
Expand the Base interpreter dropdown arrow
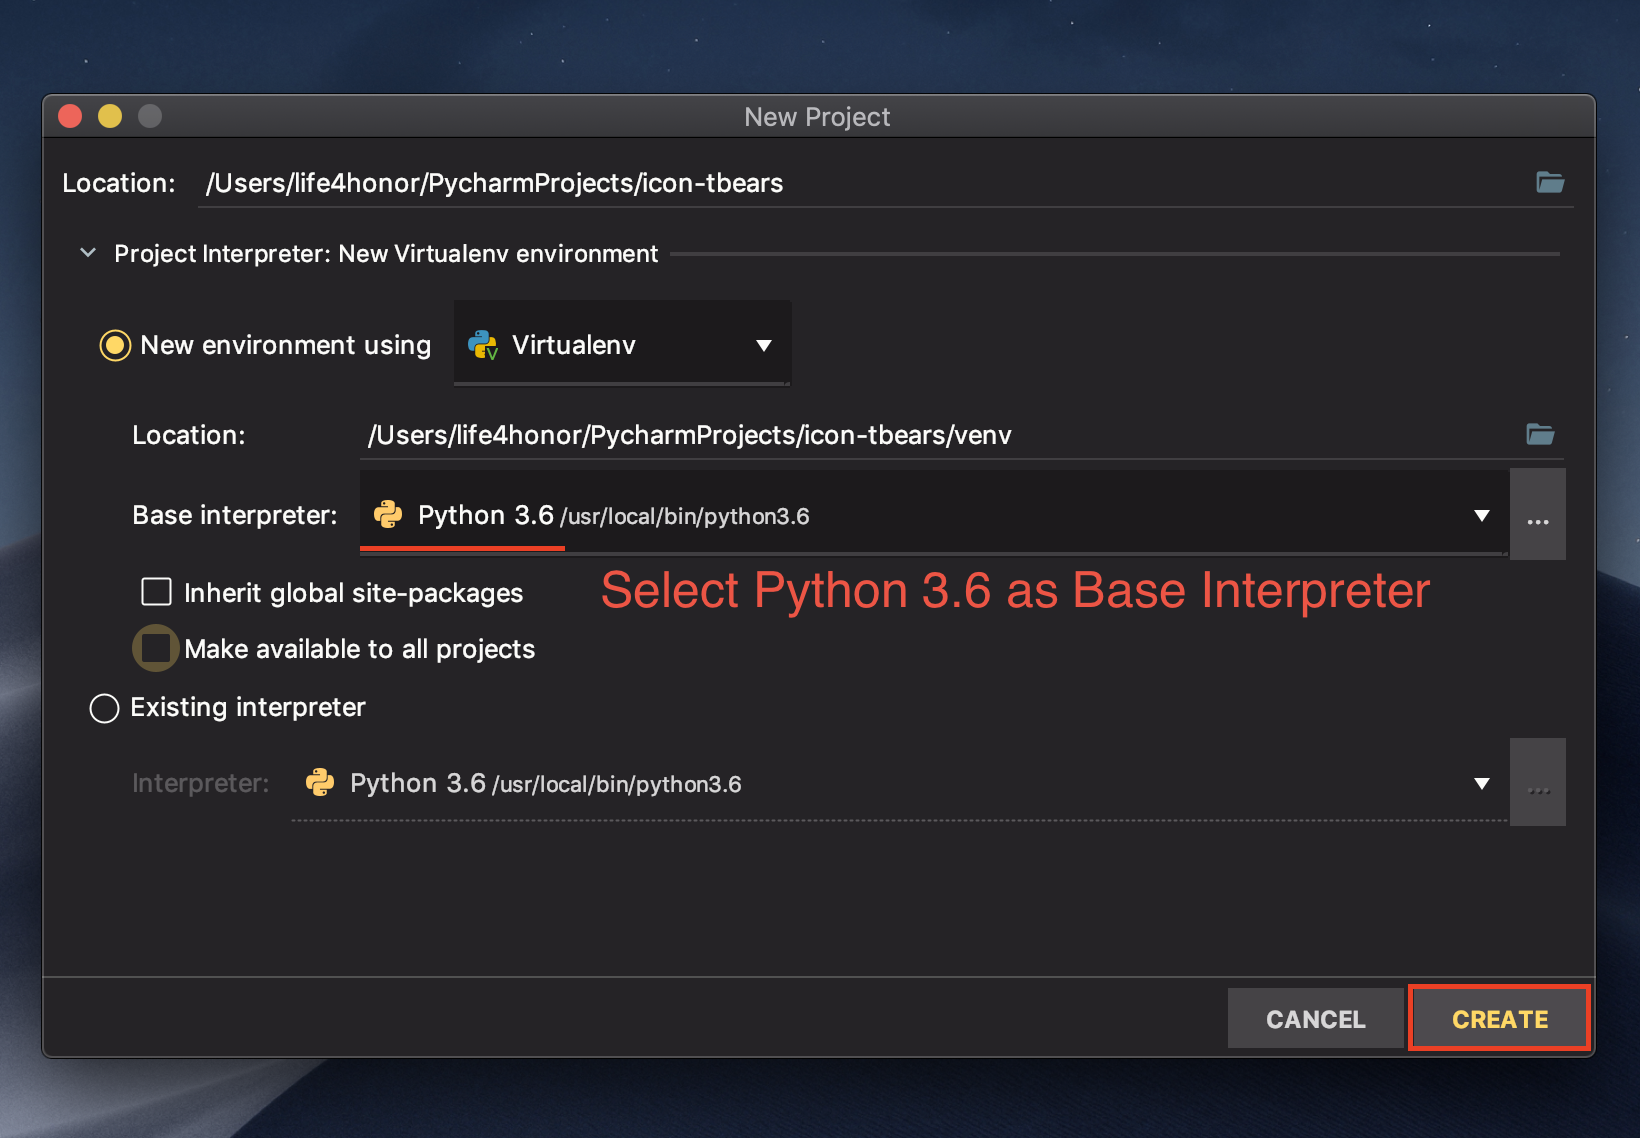1482,516
